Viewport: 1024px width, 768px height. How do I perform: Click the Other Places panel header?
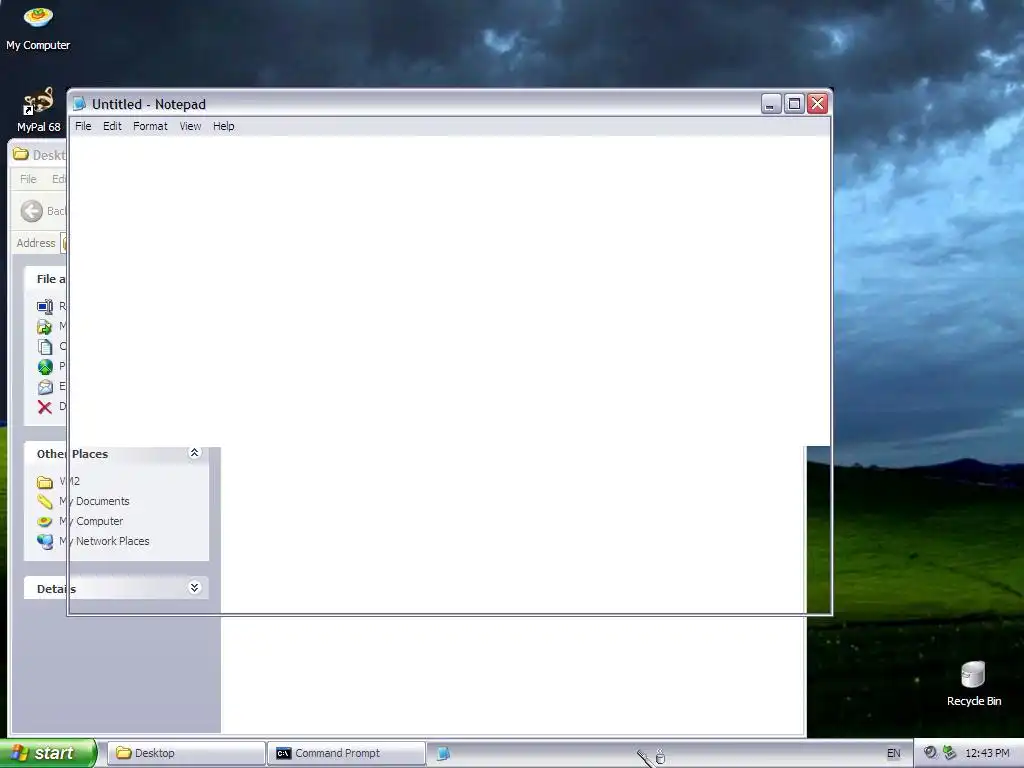(x=116, y=454)
